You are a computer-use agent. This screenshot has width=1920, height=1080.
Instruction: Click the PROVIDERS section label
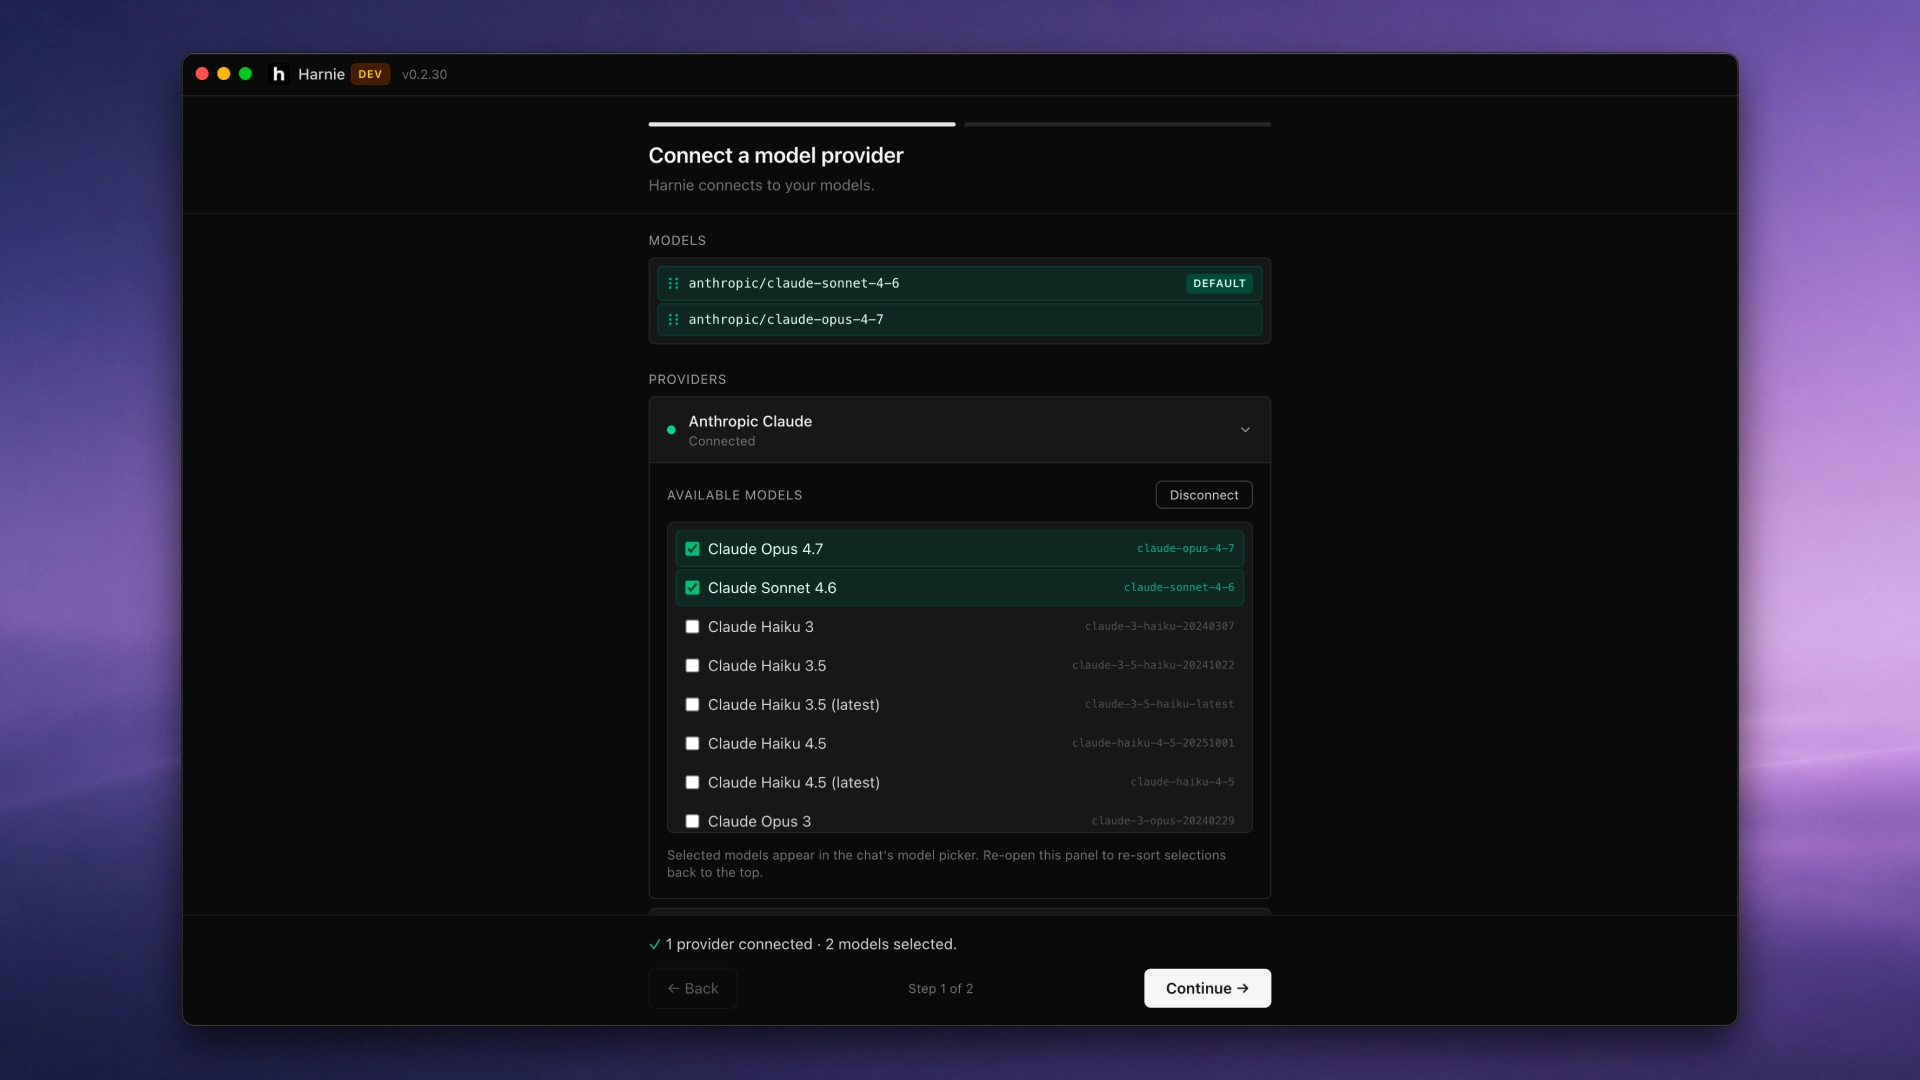tap(687, 380)
